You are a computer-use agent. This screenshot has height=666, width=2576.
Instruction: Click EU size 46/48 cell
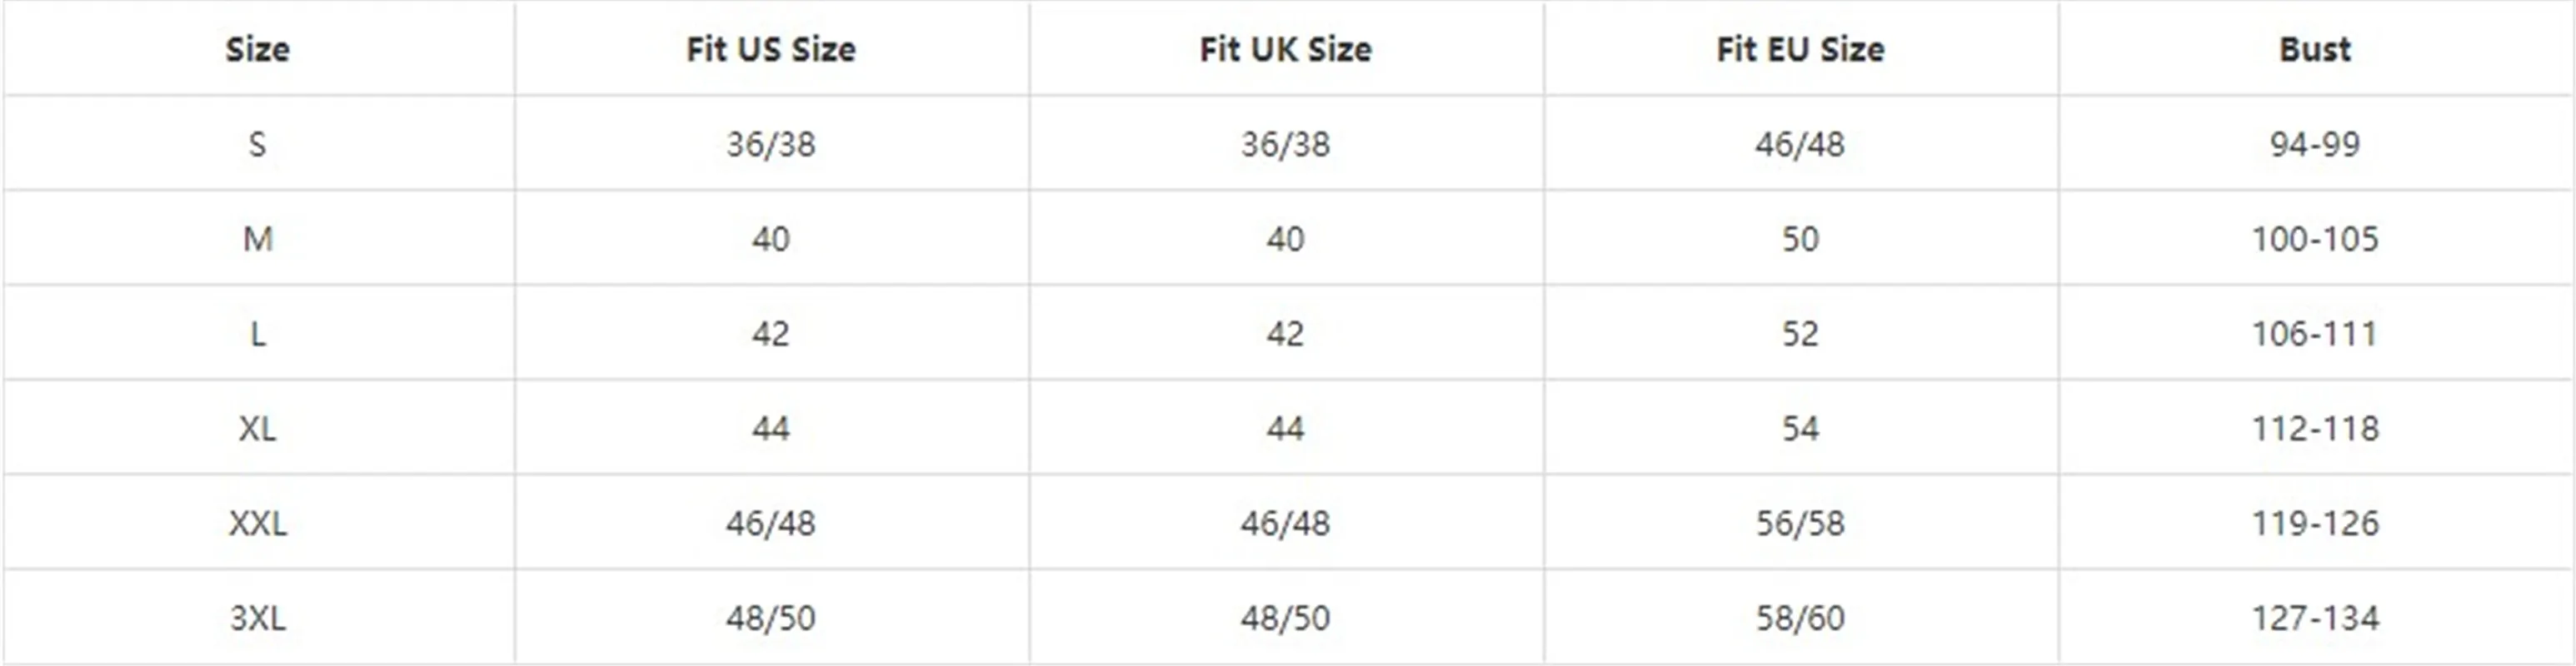tap(1800, 144)
